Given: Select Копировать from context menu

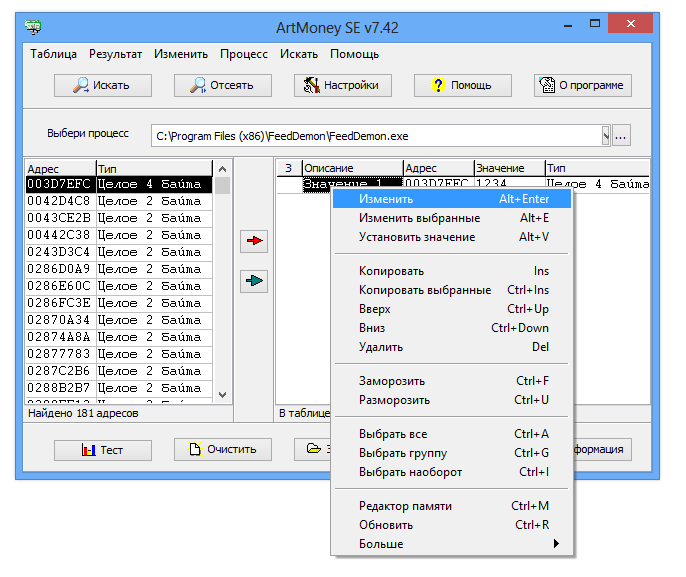Looking at the screenshot, I should coord(452,271).
